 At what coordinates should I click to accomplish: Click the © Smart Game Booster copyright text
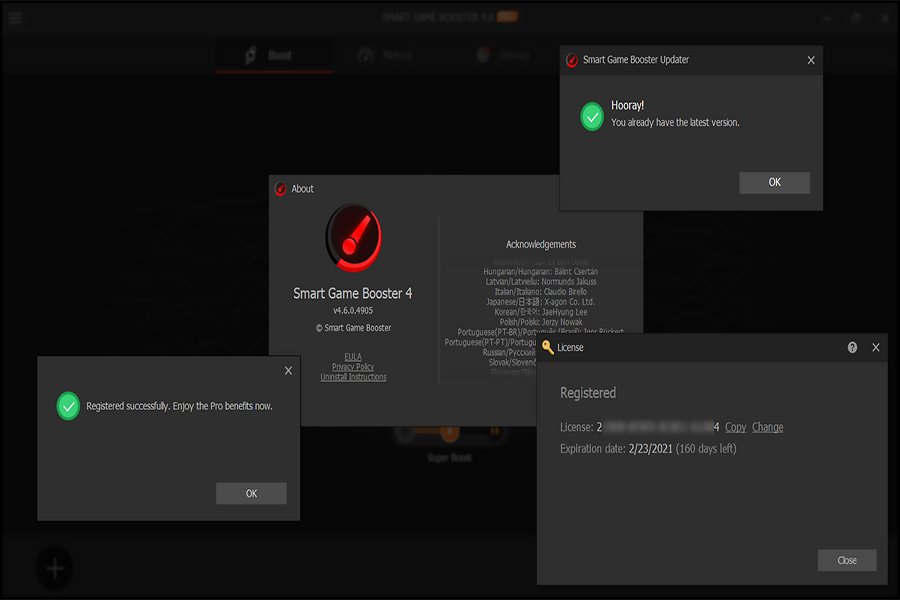click(353, 328)
